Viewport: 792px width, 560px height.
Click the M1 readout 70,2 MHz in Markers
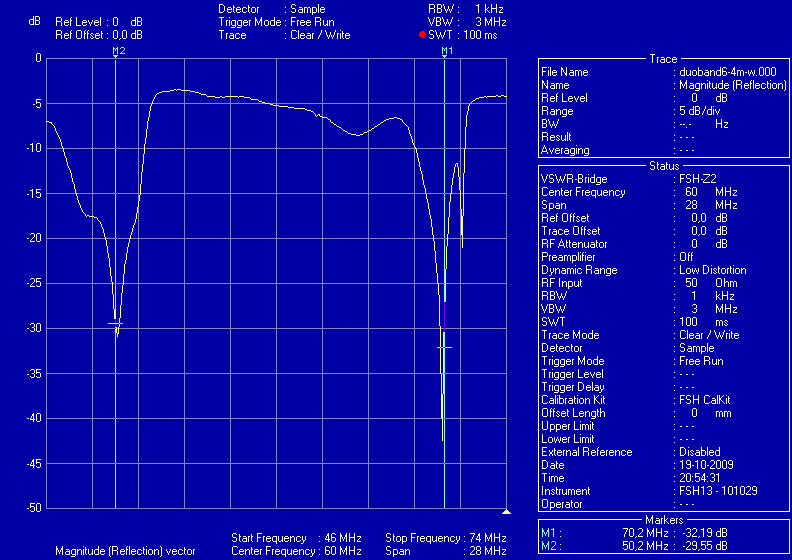click(643, 533)
